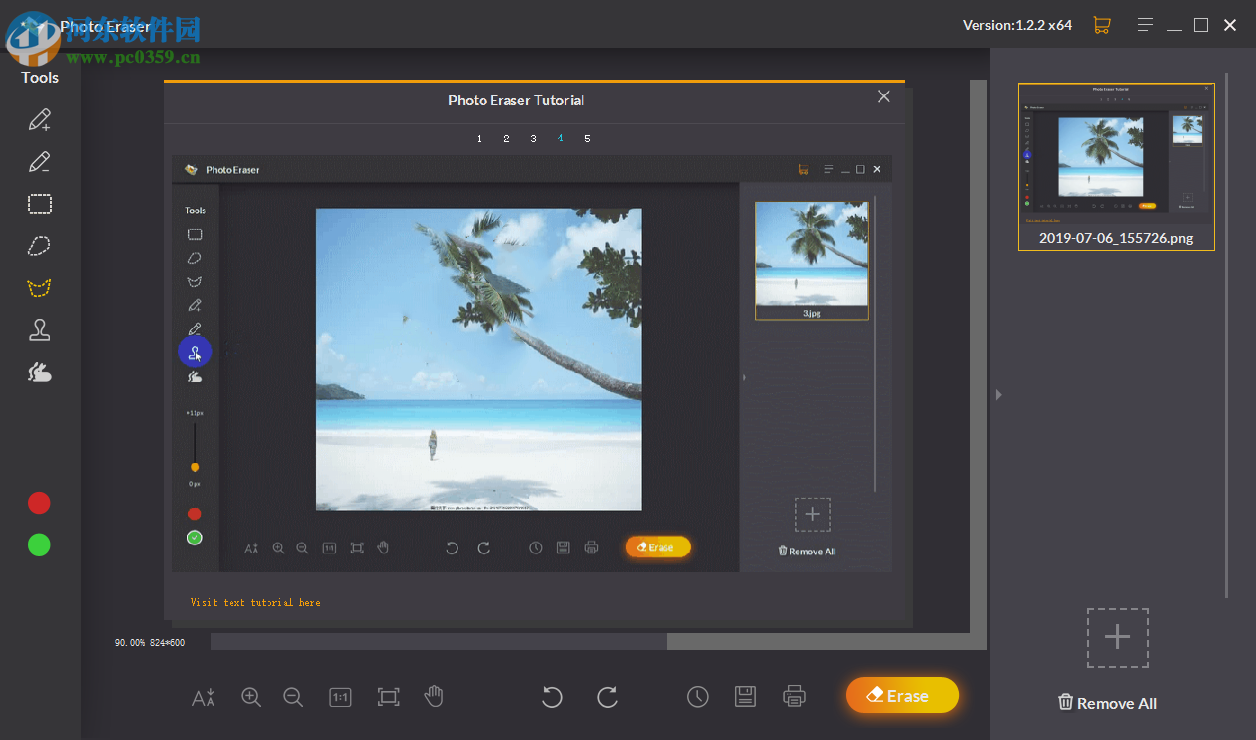Switch to tutorial step 5
The image size is (1256, 740).
(587, 138)
